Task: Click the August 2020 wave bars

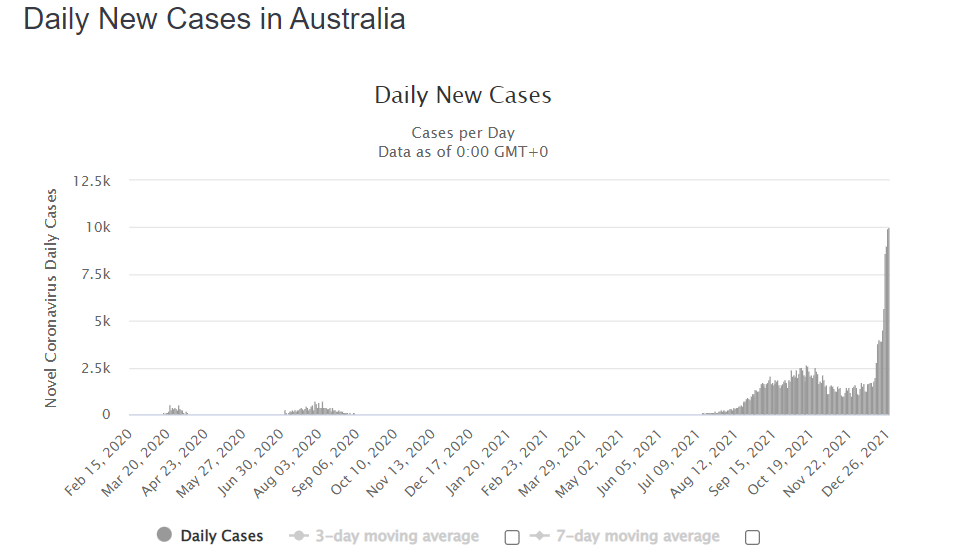Action: 318,408
